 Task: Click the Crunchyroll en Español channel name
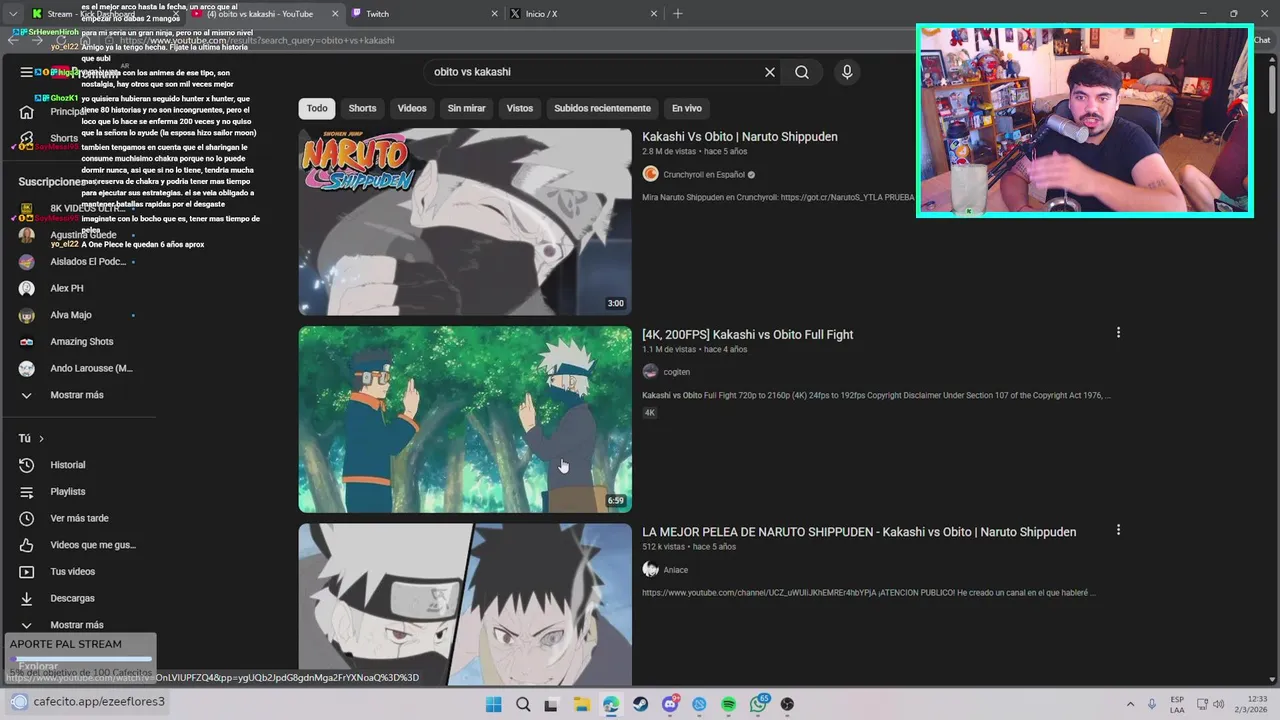704,174
